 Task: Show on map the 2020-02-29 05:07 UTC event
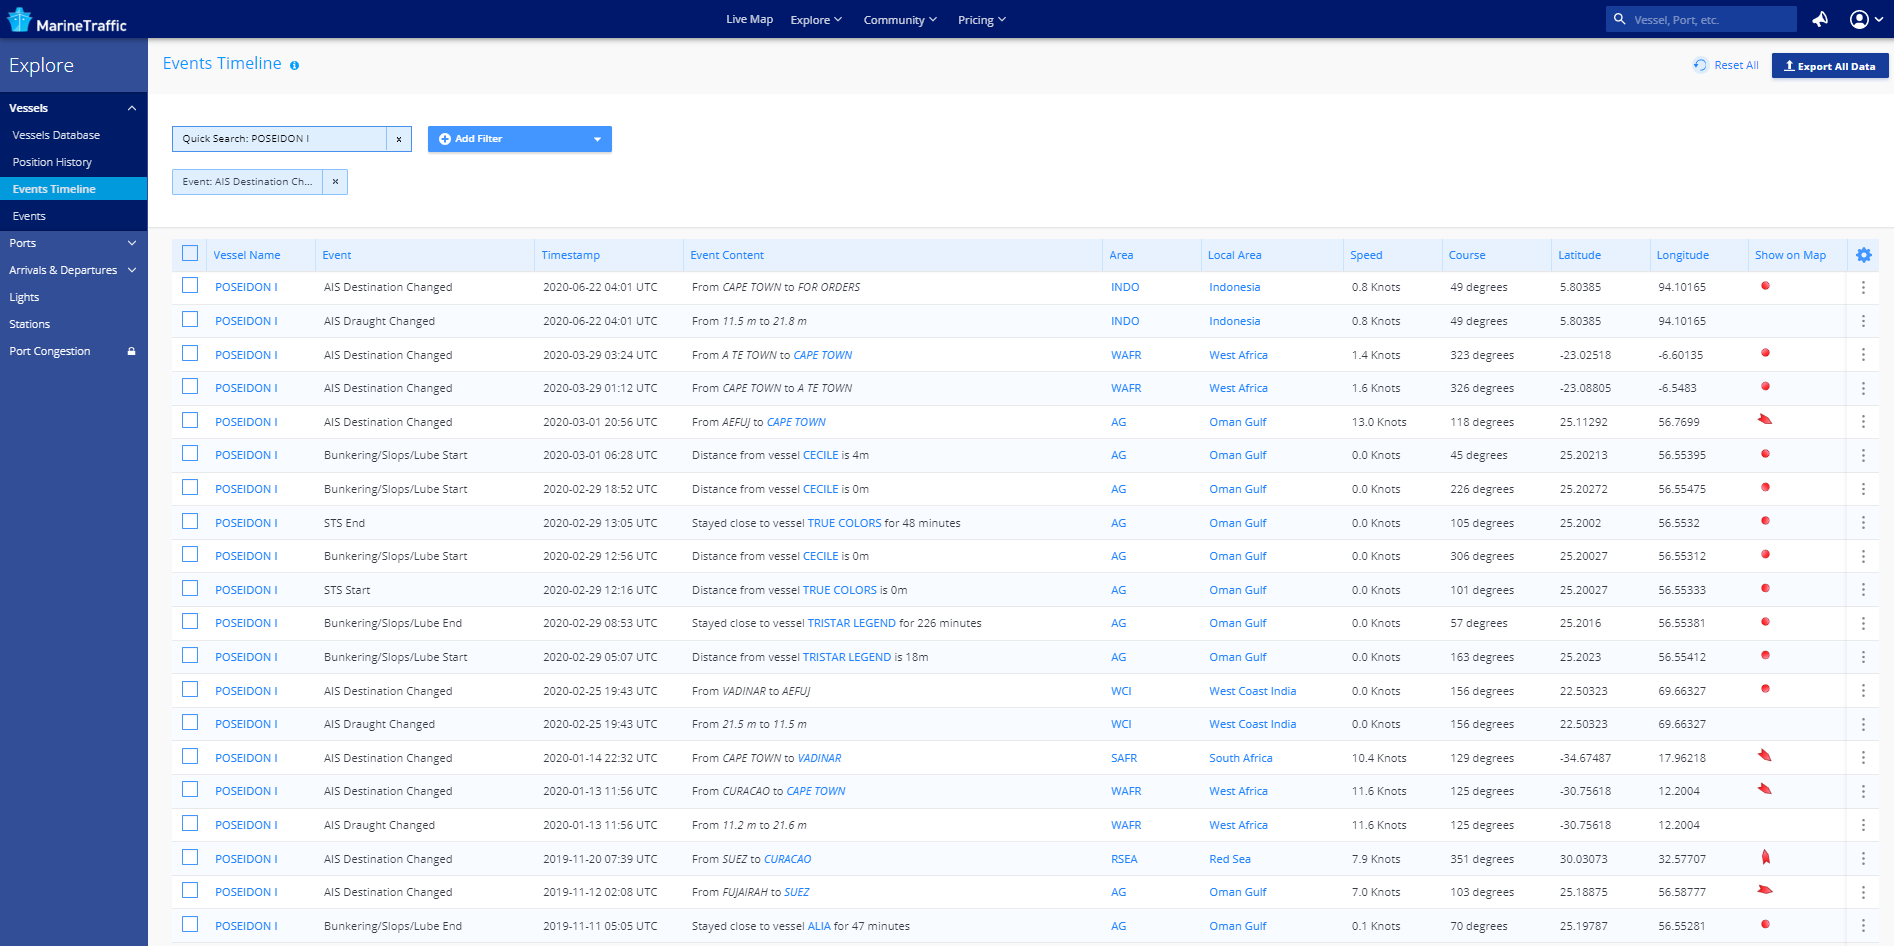[x=1765, y=655]
